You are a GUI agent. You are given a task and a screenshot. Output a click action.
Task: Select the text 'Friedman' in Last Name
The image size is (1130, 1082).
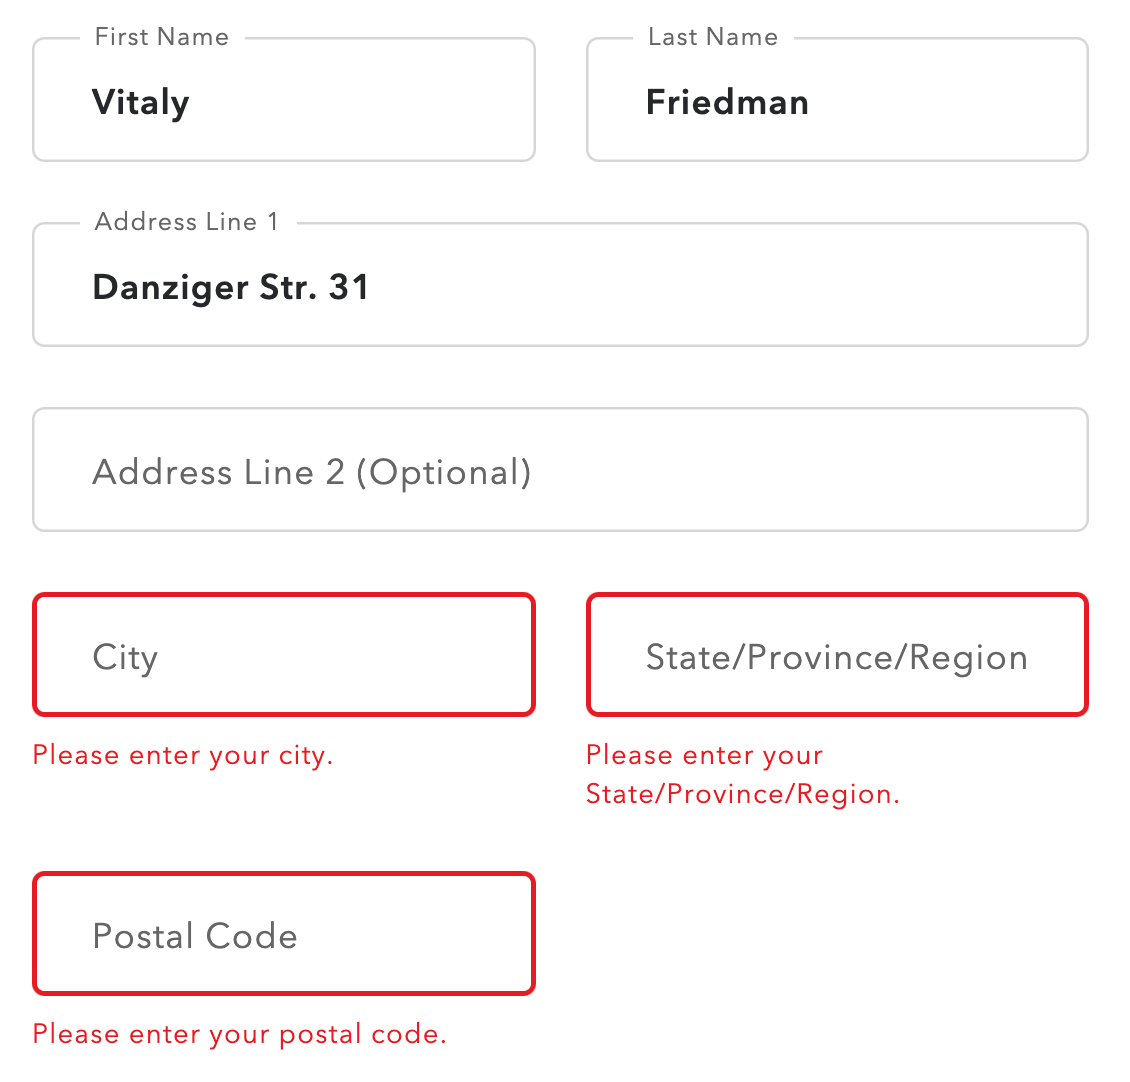pos(728,101)
